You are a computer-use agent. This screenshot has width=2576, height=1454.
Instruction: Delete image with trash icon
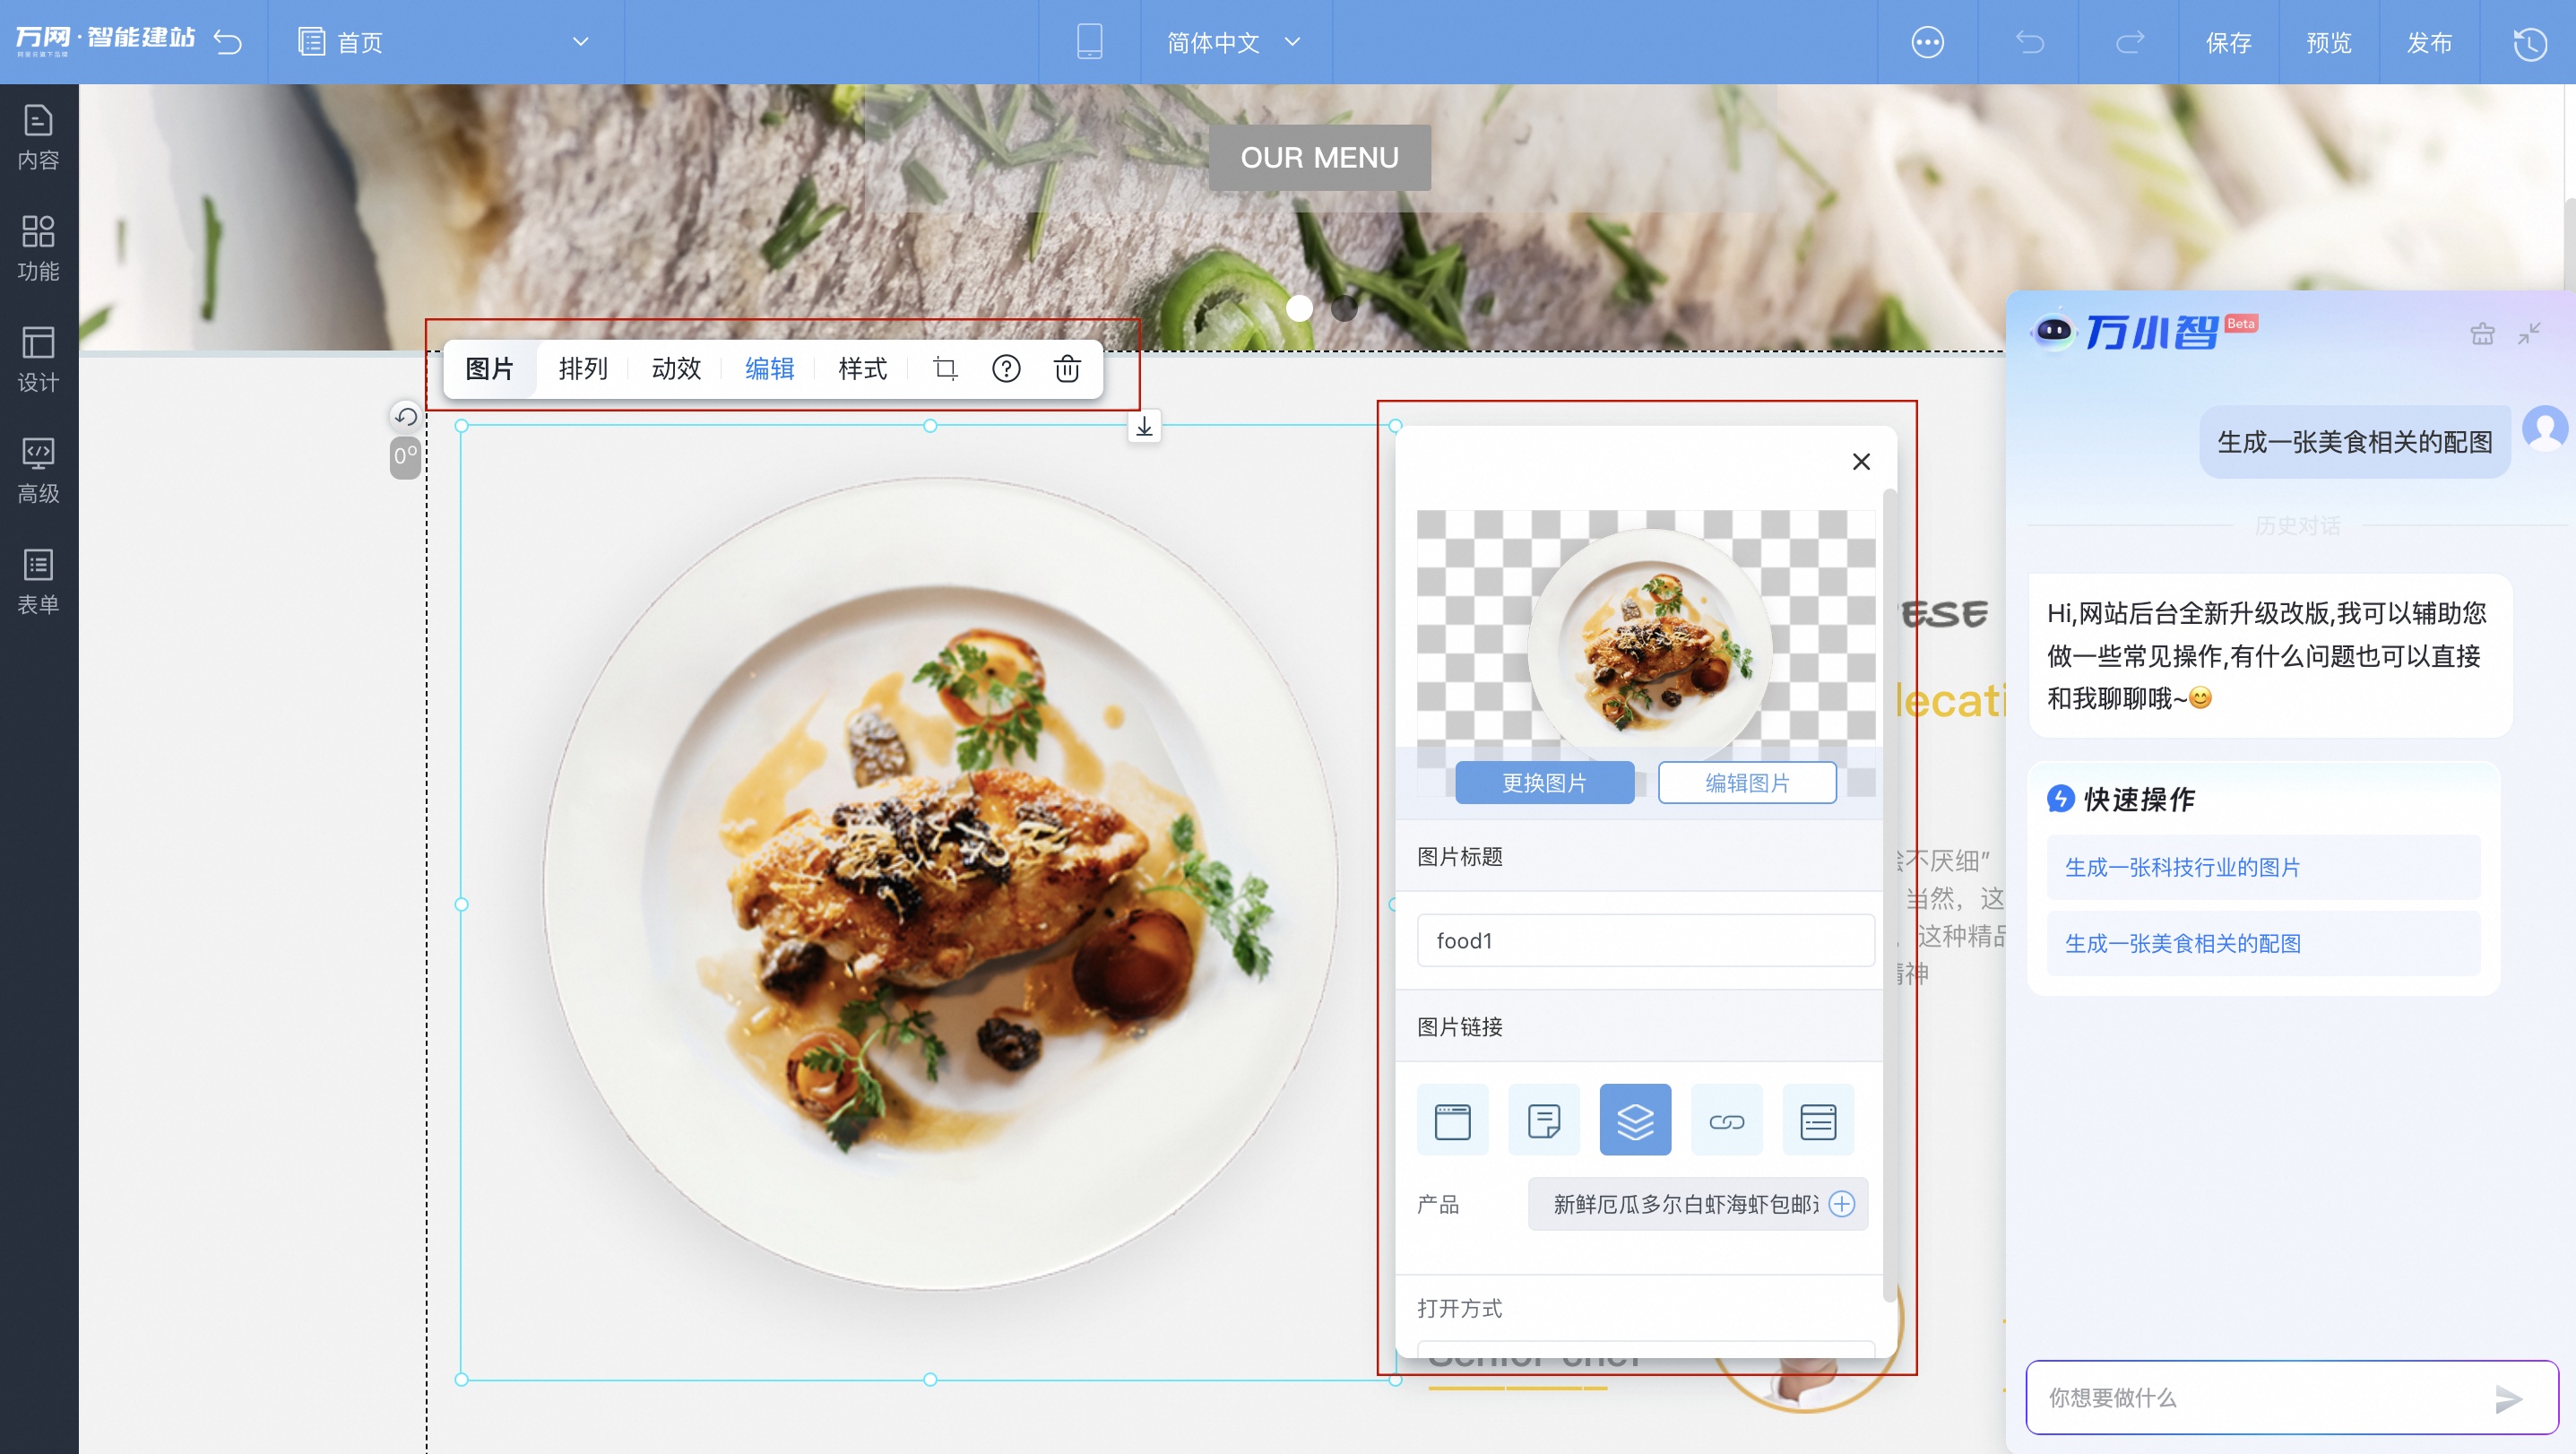tap(1067, 369)
